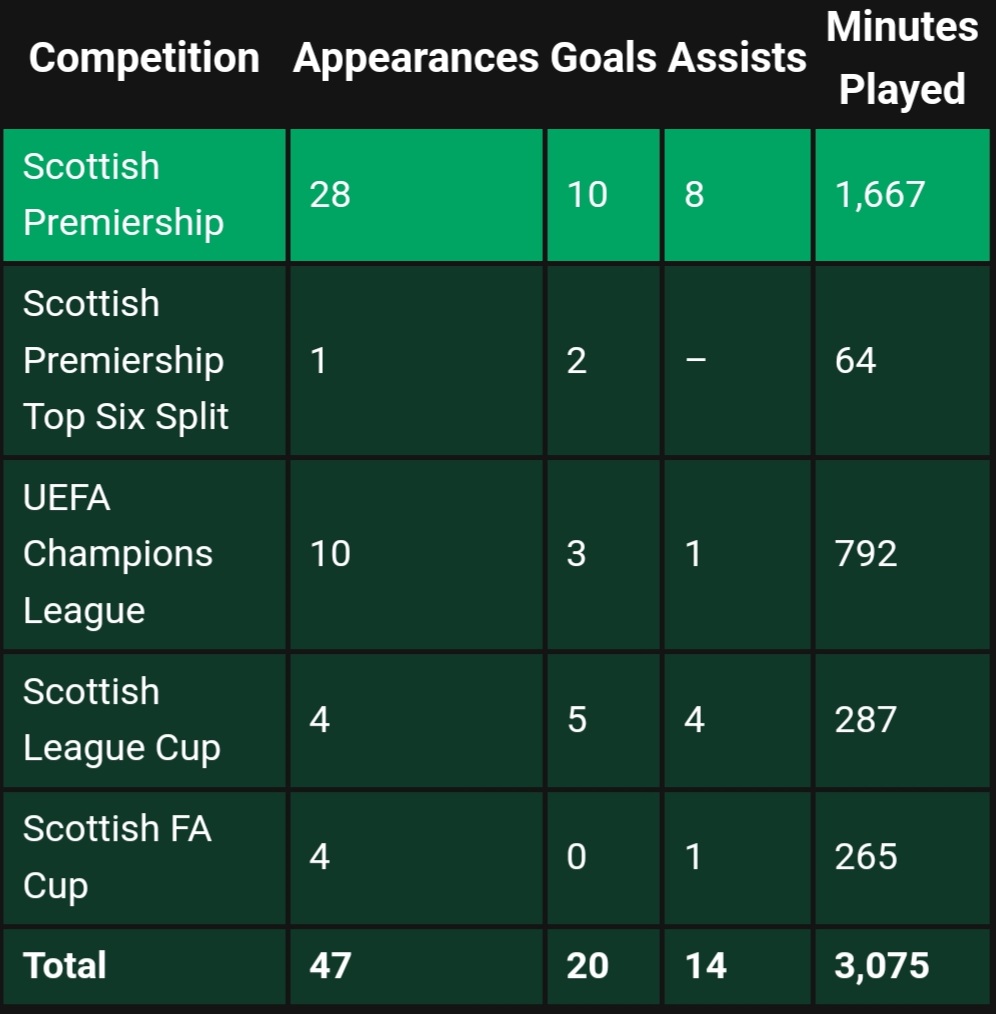Select the Goals column header

(x=603, y=58)
